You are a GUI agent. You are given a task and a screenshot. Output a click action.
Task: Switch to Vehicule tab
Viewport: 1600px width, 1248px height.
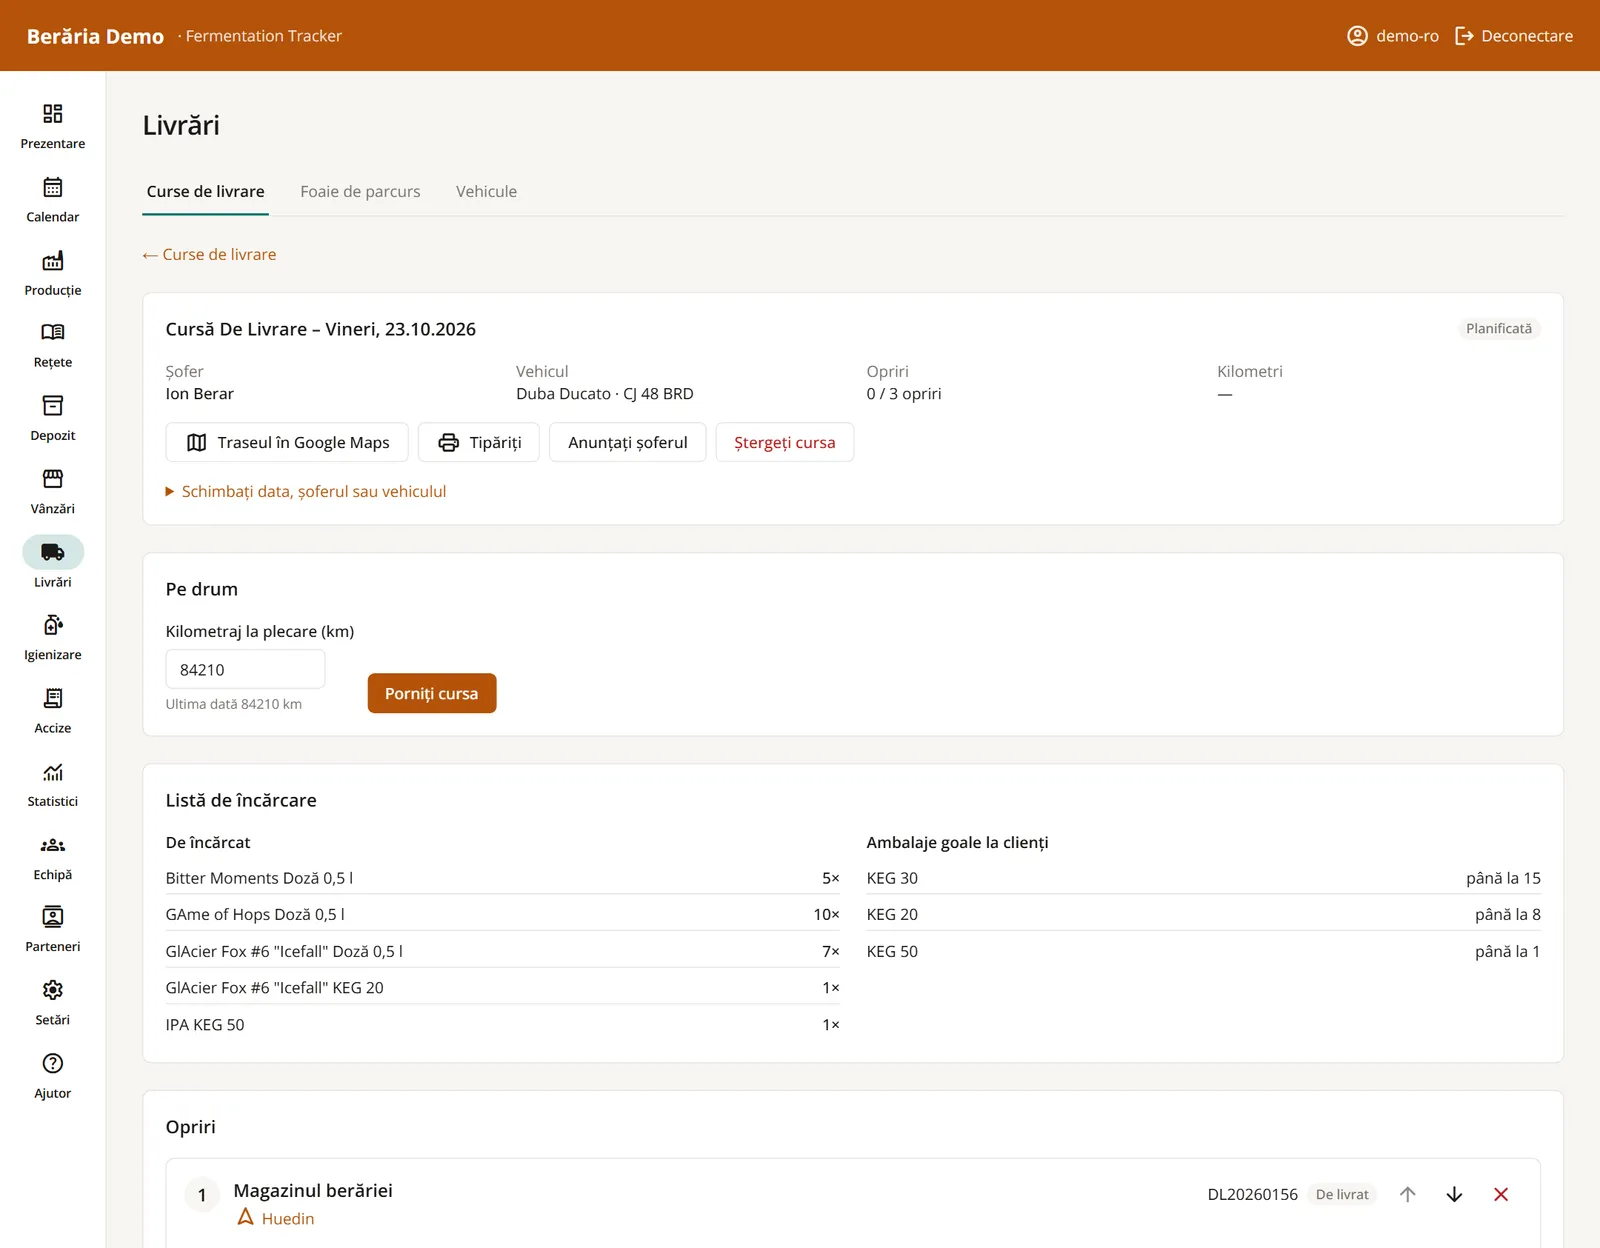487,191
